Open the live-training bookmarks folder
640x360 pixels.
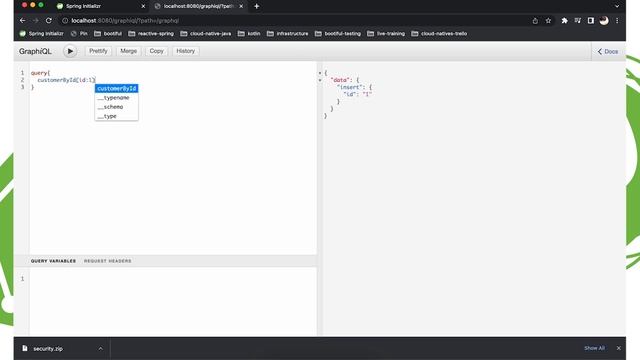tap(386, 33)
